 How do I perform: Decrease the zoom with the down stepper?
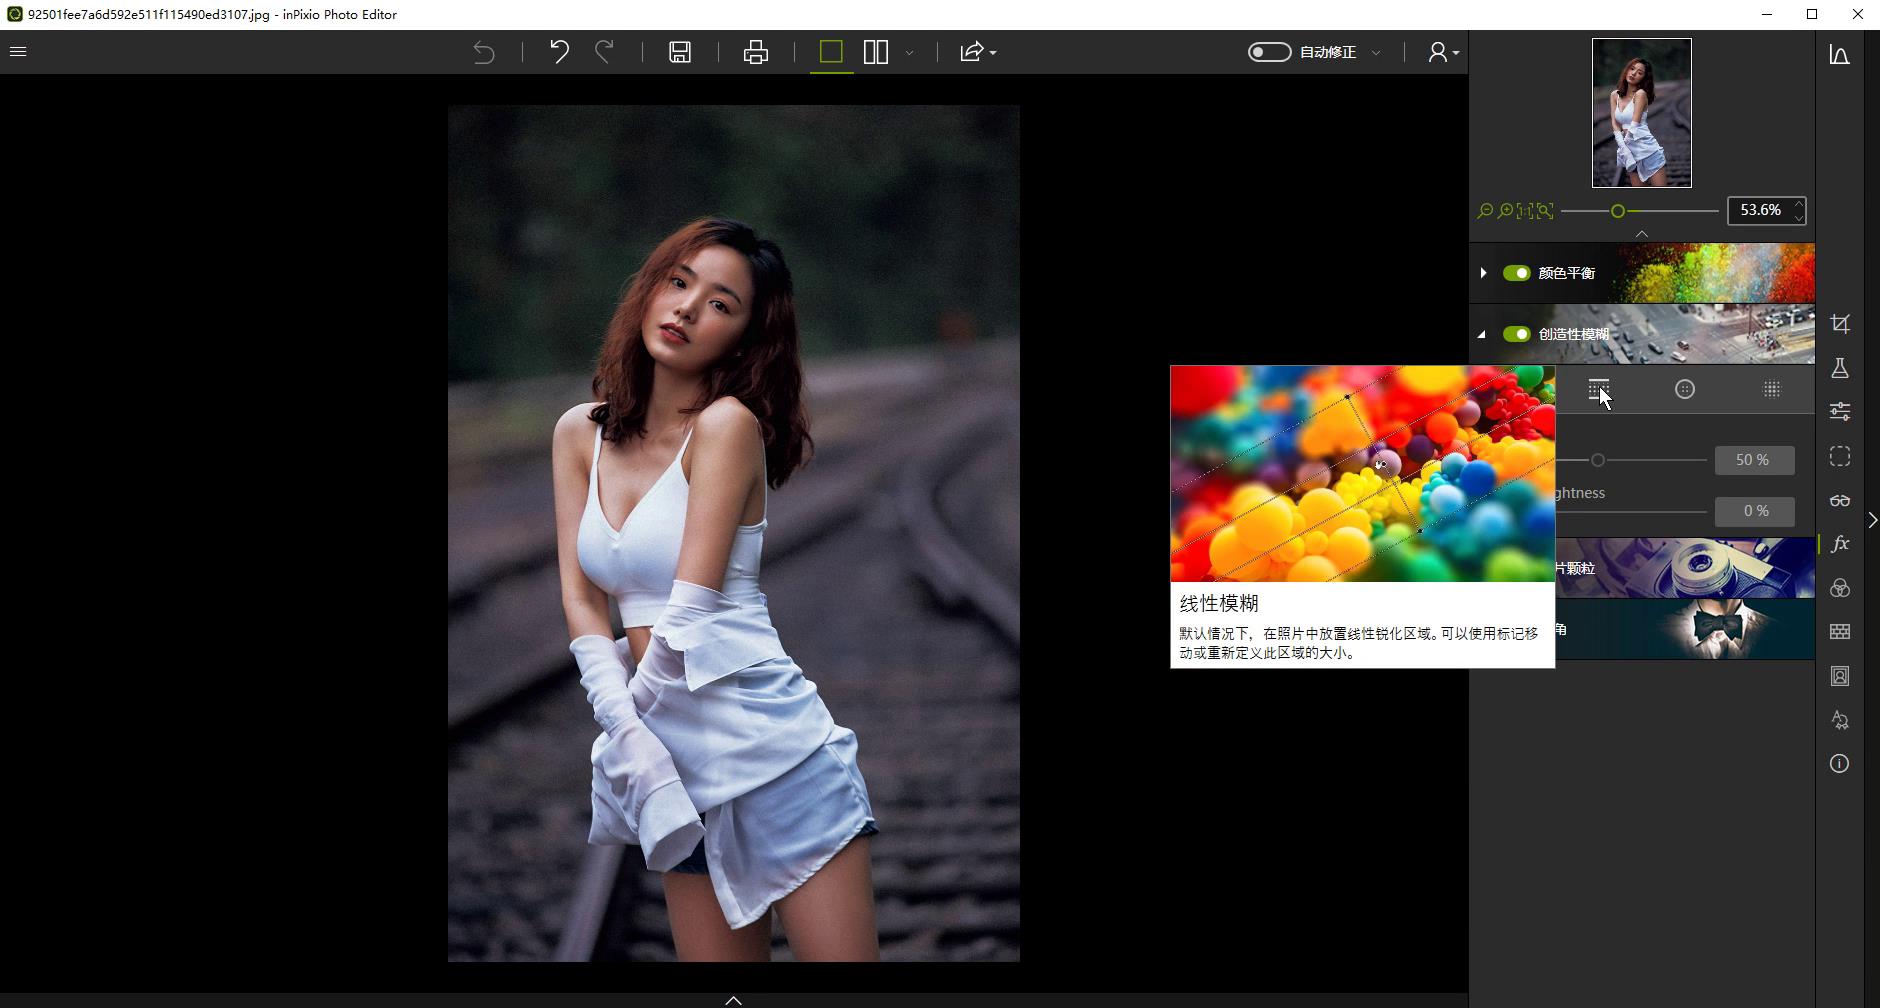click(x=1799, y=217)
